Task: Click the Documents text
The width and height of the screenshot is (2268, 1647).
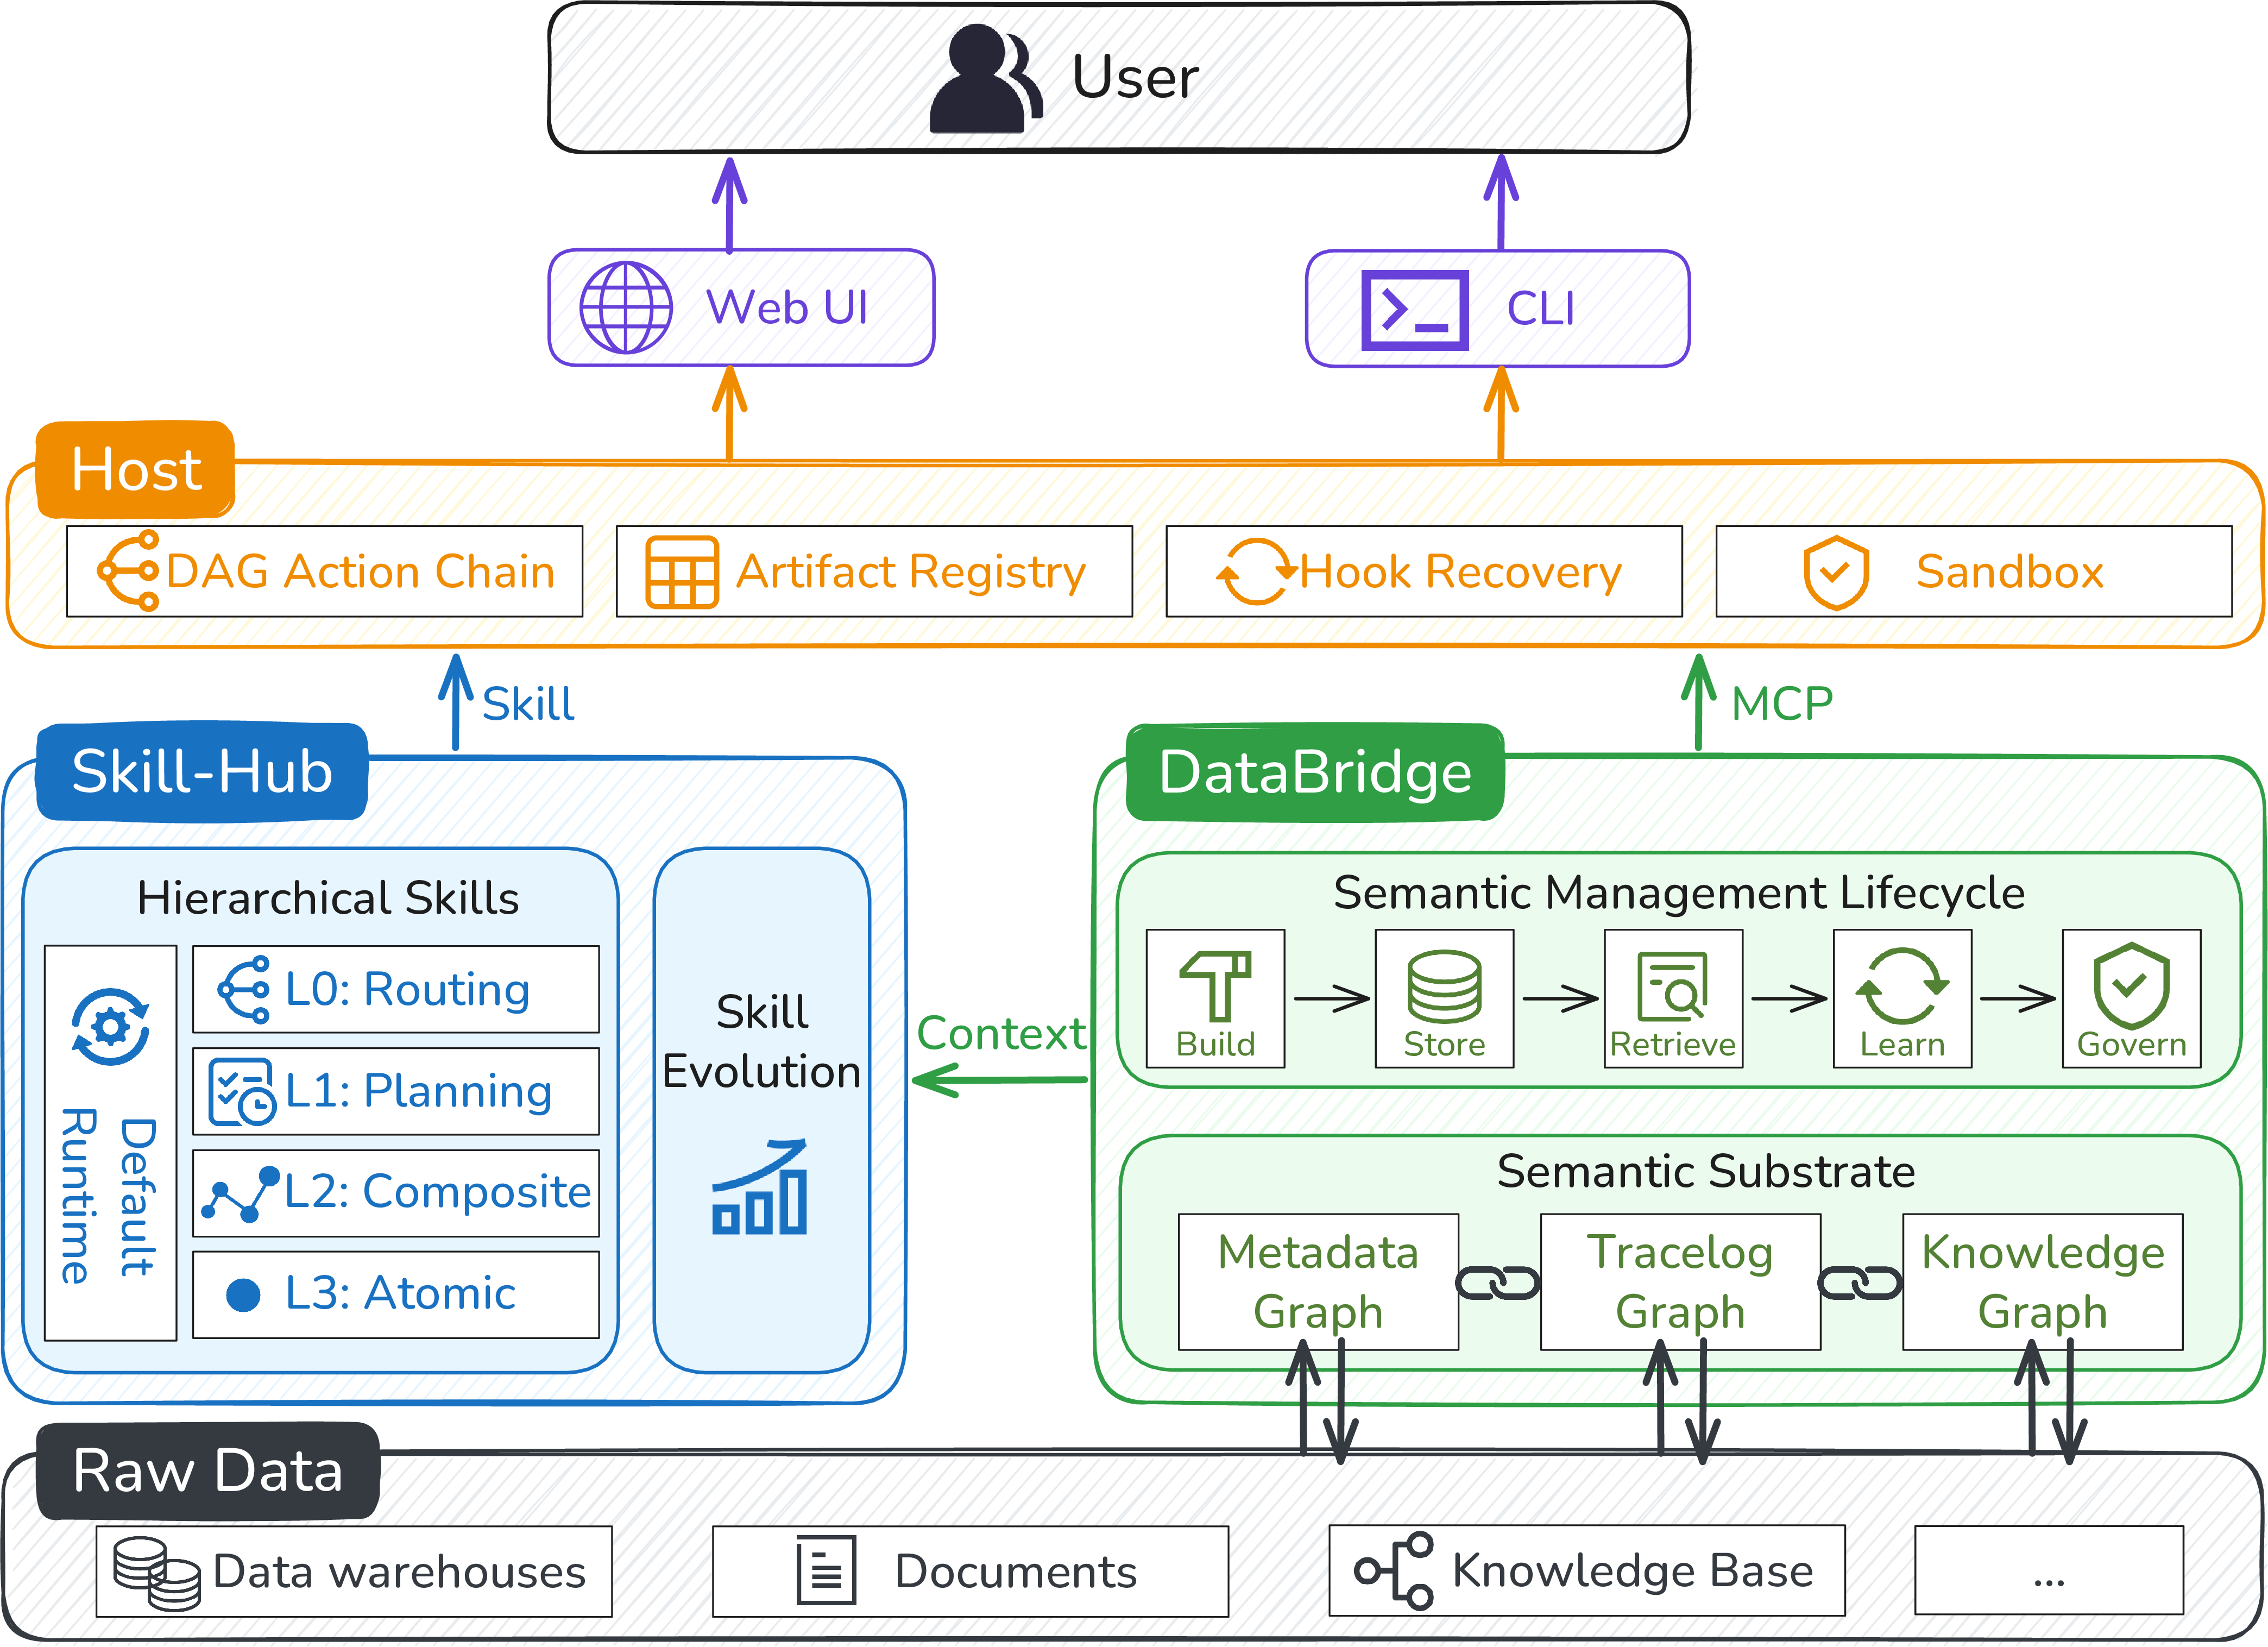Action: tap(1016, 1572)
